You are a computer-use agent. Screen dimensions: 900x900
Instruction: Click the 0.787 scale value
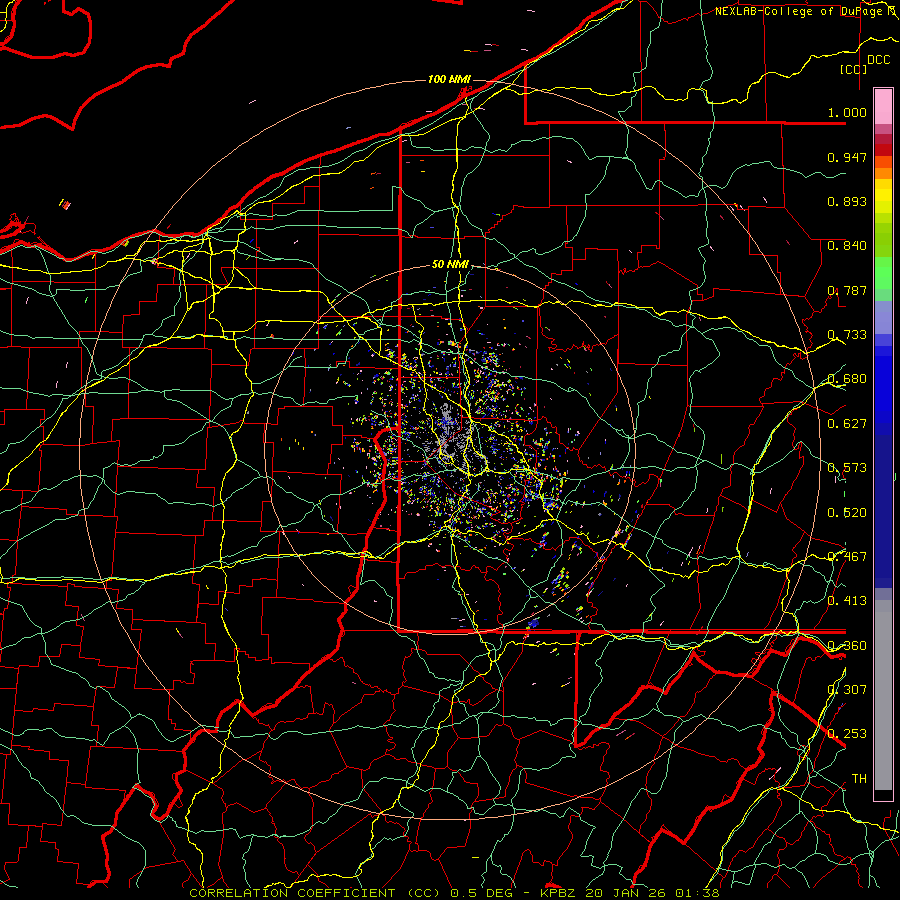click(x=847, y=290)
